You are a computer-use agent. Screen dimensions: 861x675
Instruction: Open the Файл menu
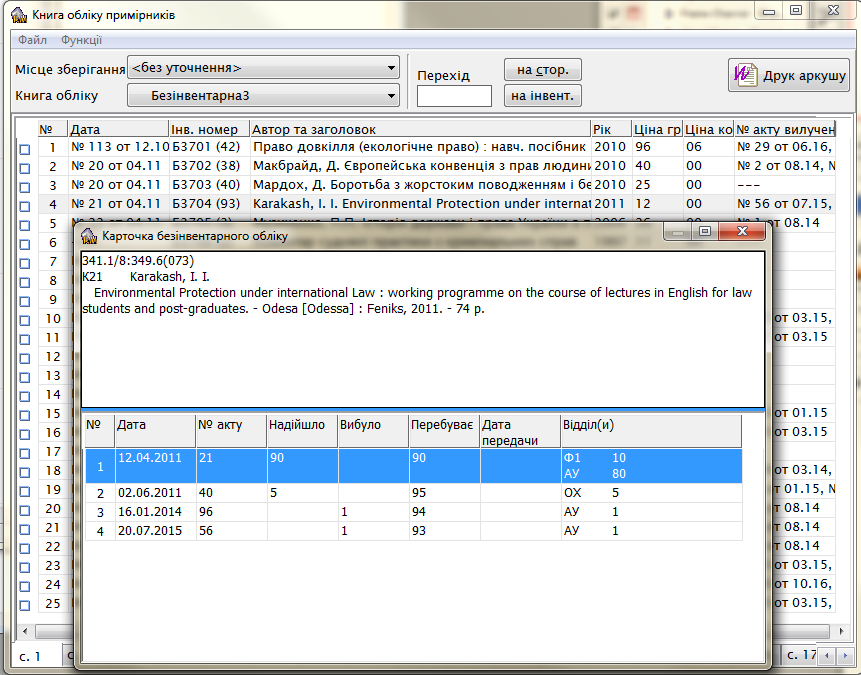(32, 40)
